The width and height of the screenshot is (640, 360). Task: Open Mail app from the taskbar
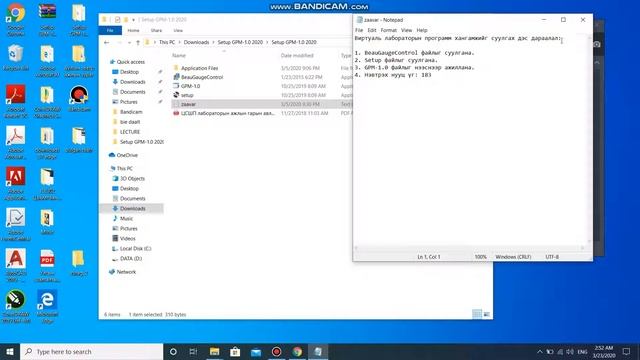click(256, 351)
